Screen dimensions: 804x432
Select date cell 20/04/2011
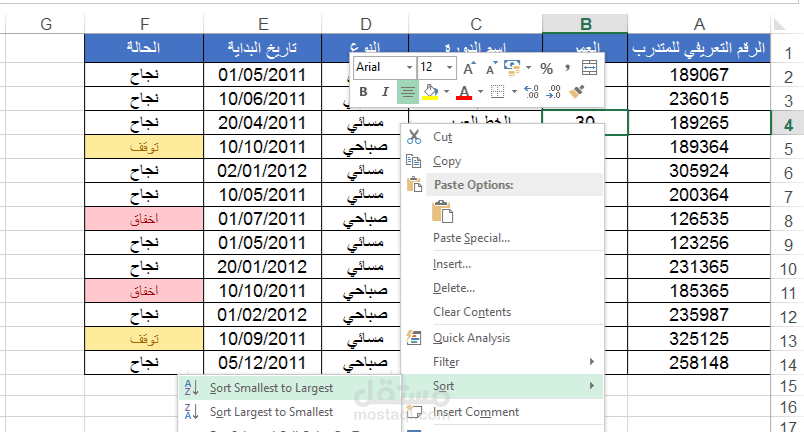point(262,123)
